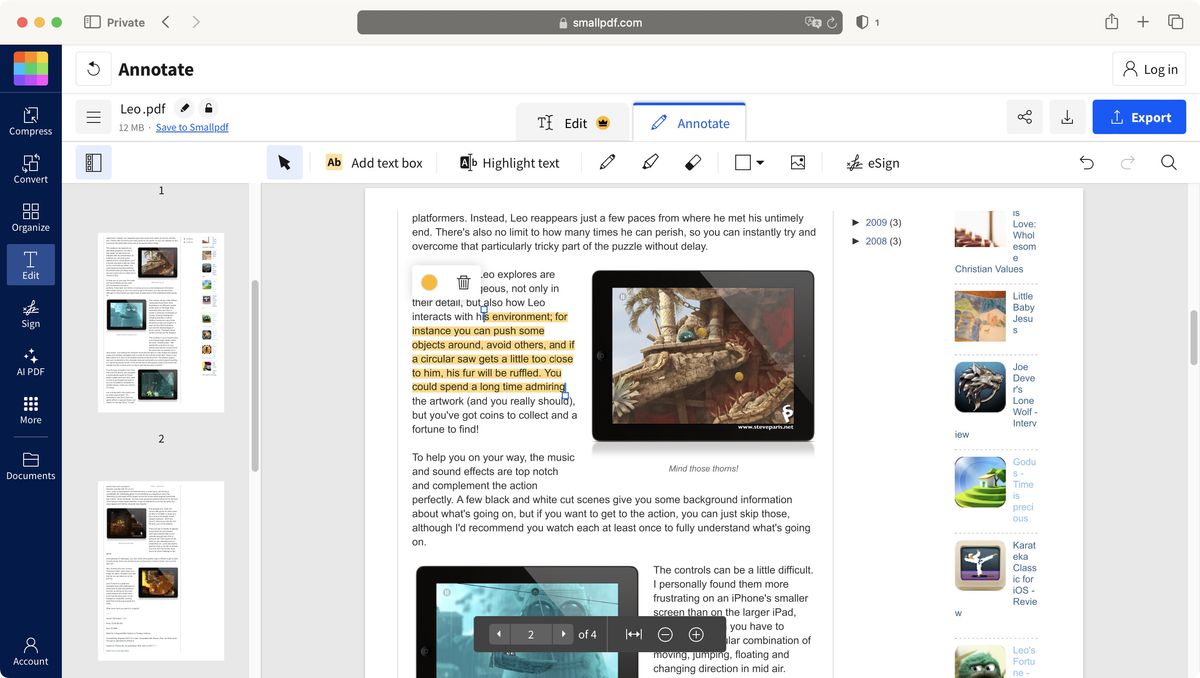Click the Save to Smallpdf link

[x=192, y=127]
